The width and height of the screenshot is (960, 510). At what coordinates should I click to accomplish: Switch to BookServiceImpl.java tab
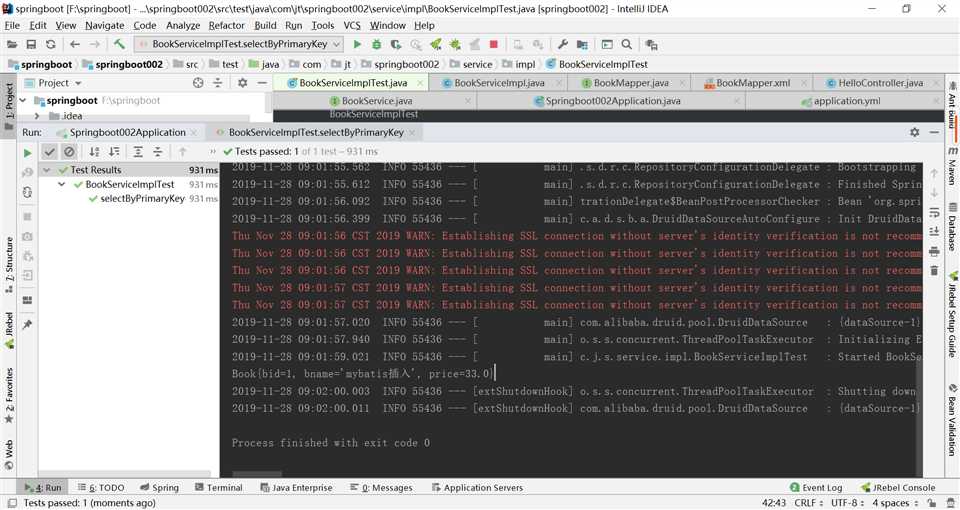(498, 83)
